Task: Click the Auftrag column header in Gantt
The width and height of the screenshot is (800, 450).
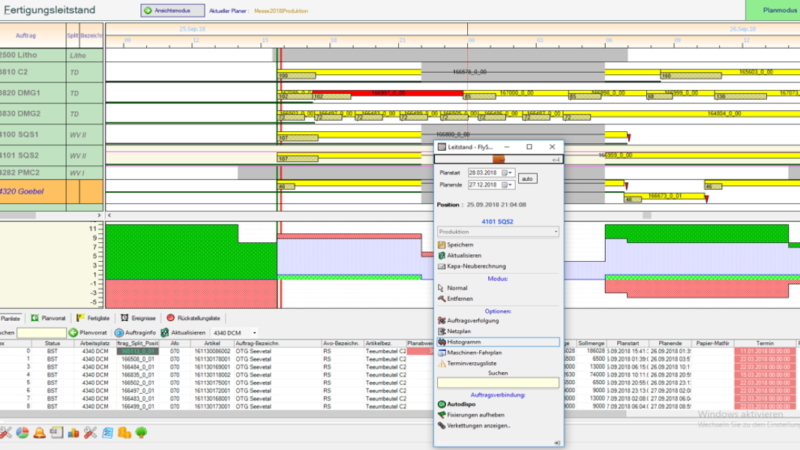Action: pos(26,35)
